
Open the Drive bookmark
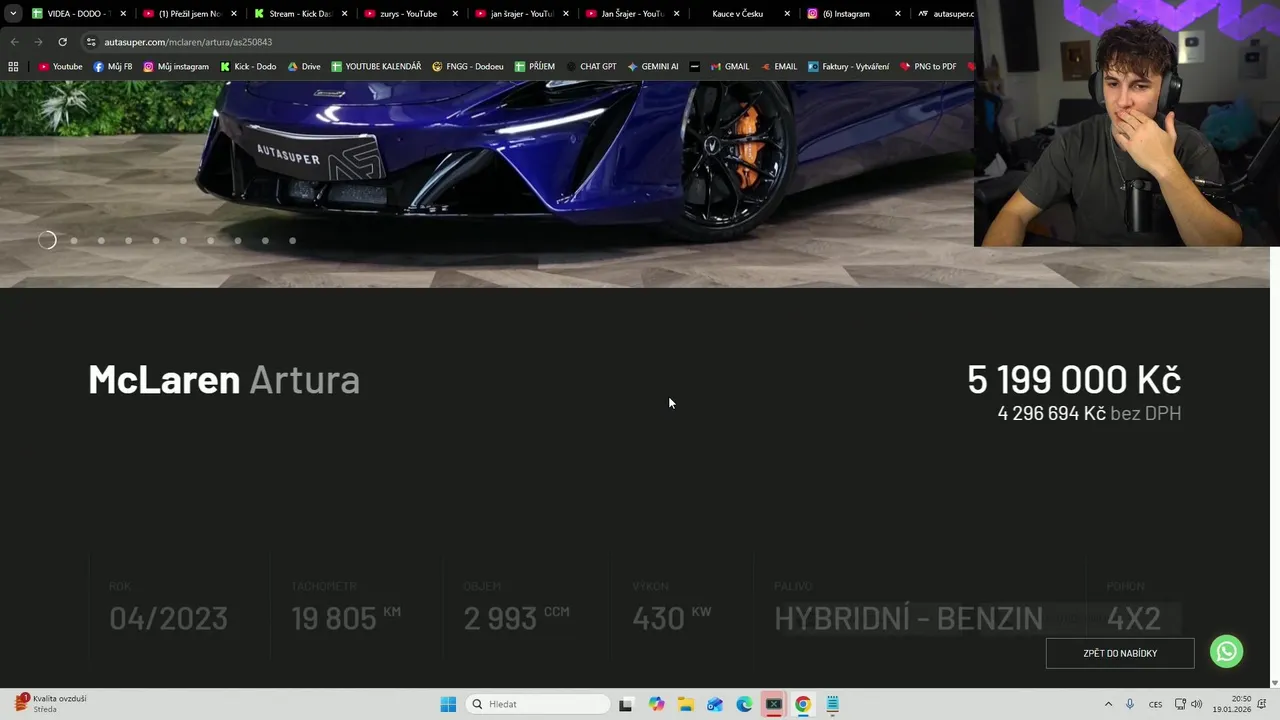(304, 66)
